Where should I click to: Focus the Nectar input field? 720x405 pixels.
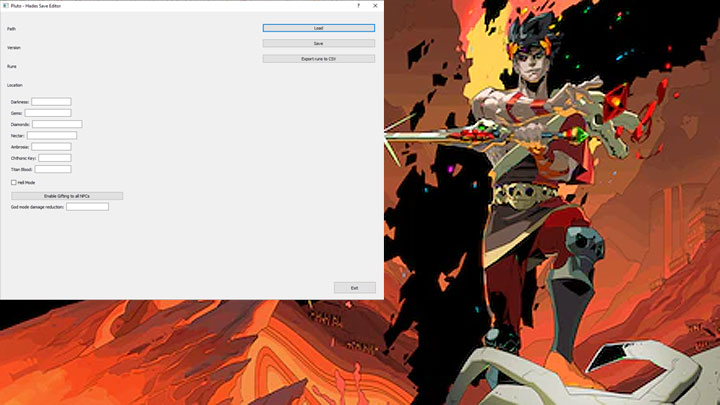[52, 135]
